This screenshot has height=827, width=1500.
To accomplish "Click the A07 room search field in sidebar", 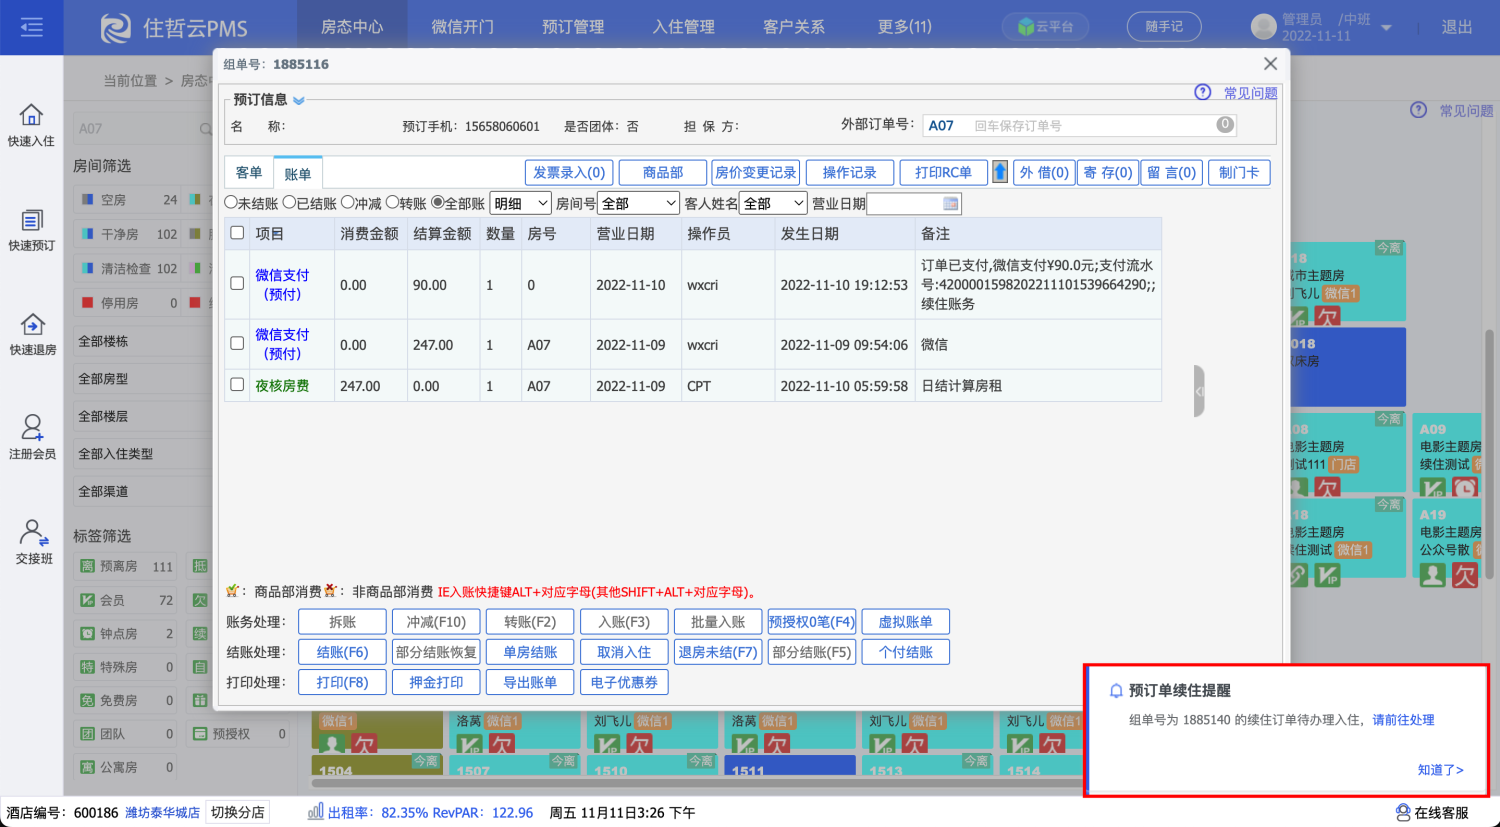I will 143,129.
